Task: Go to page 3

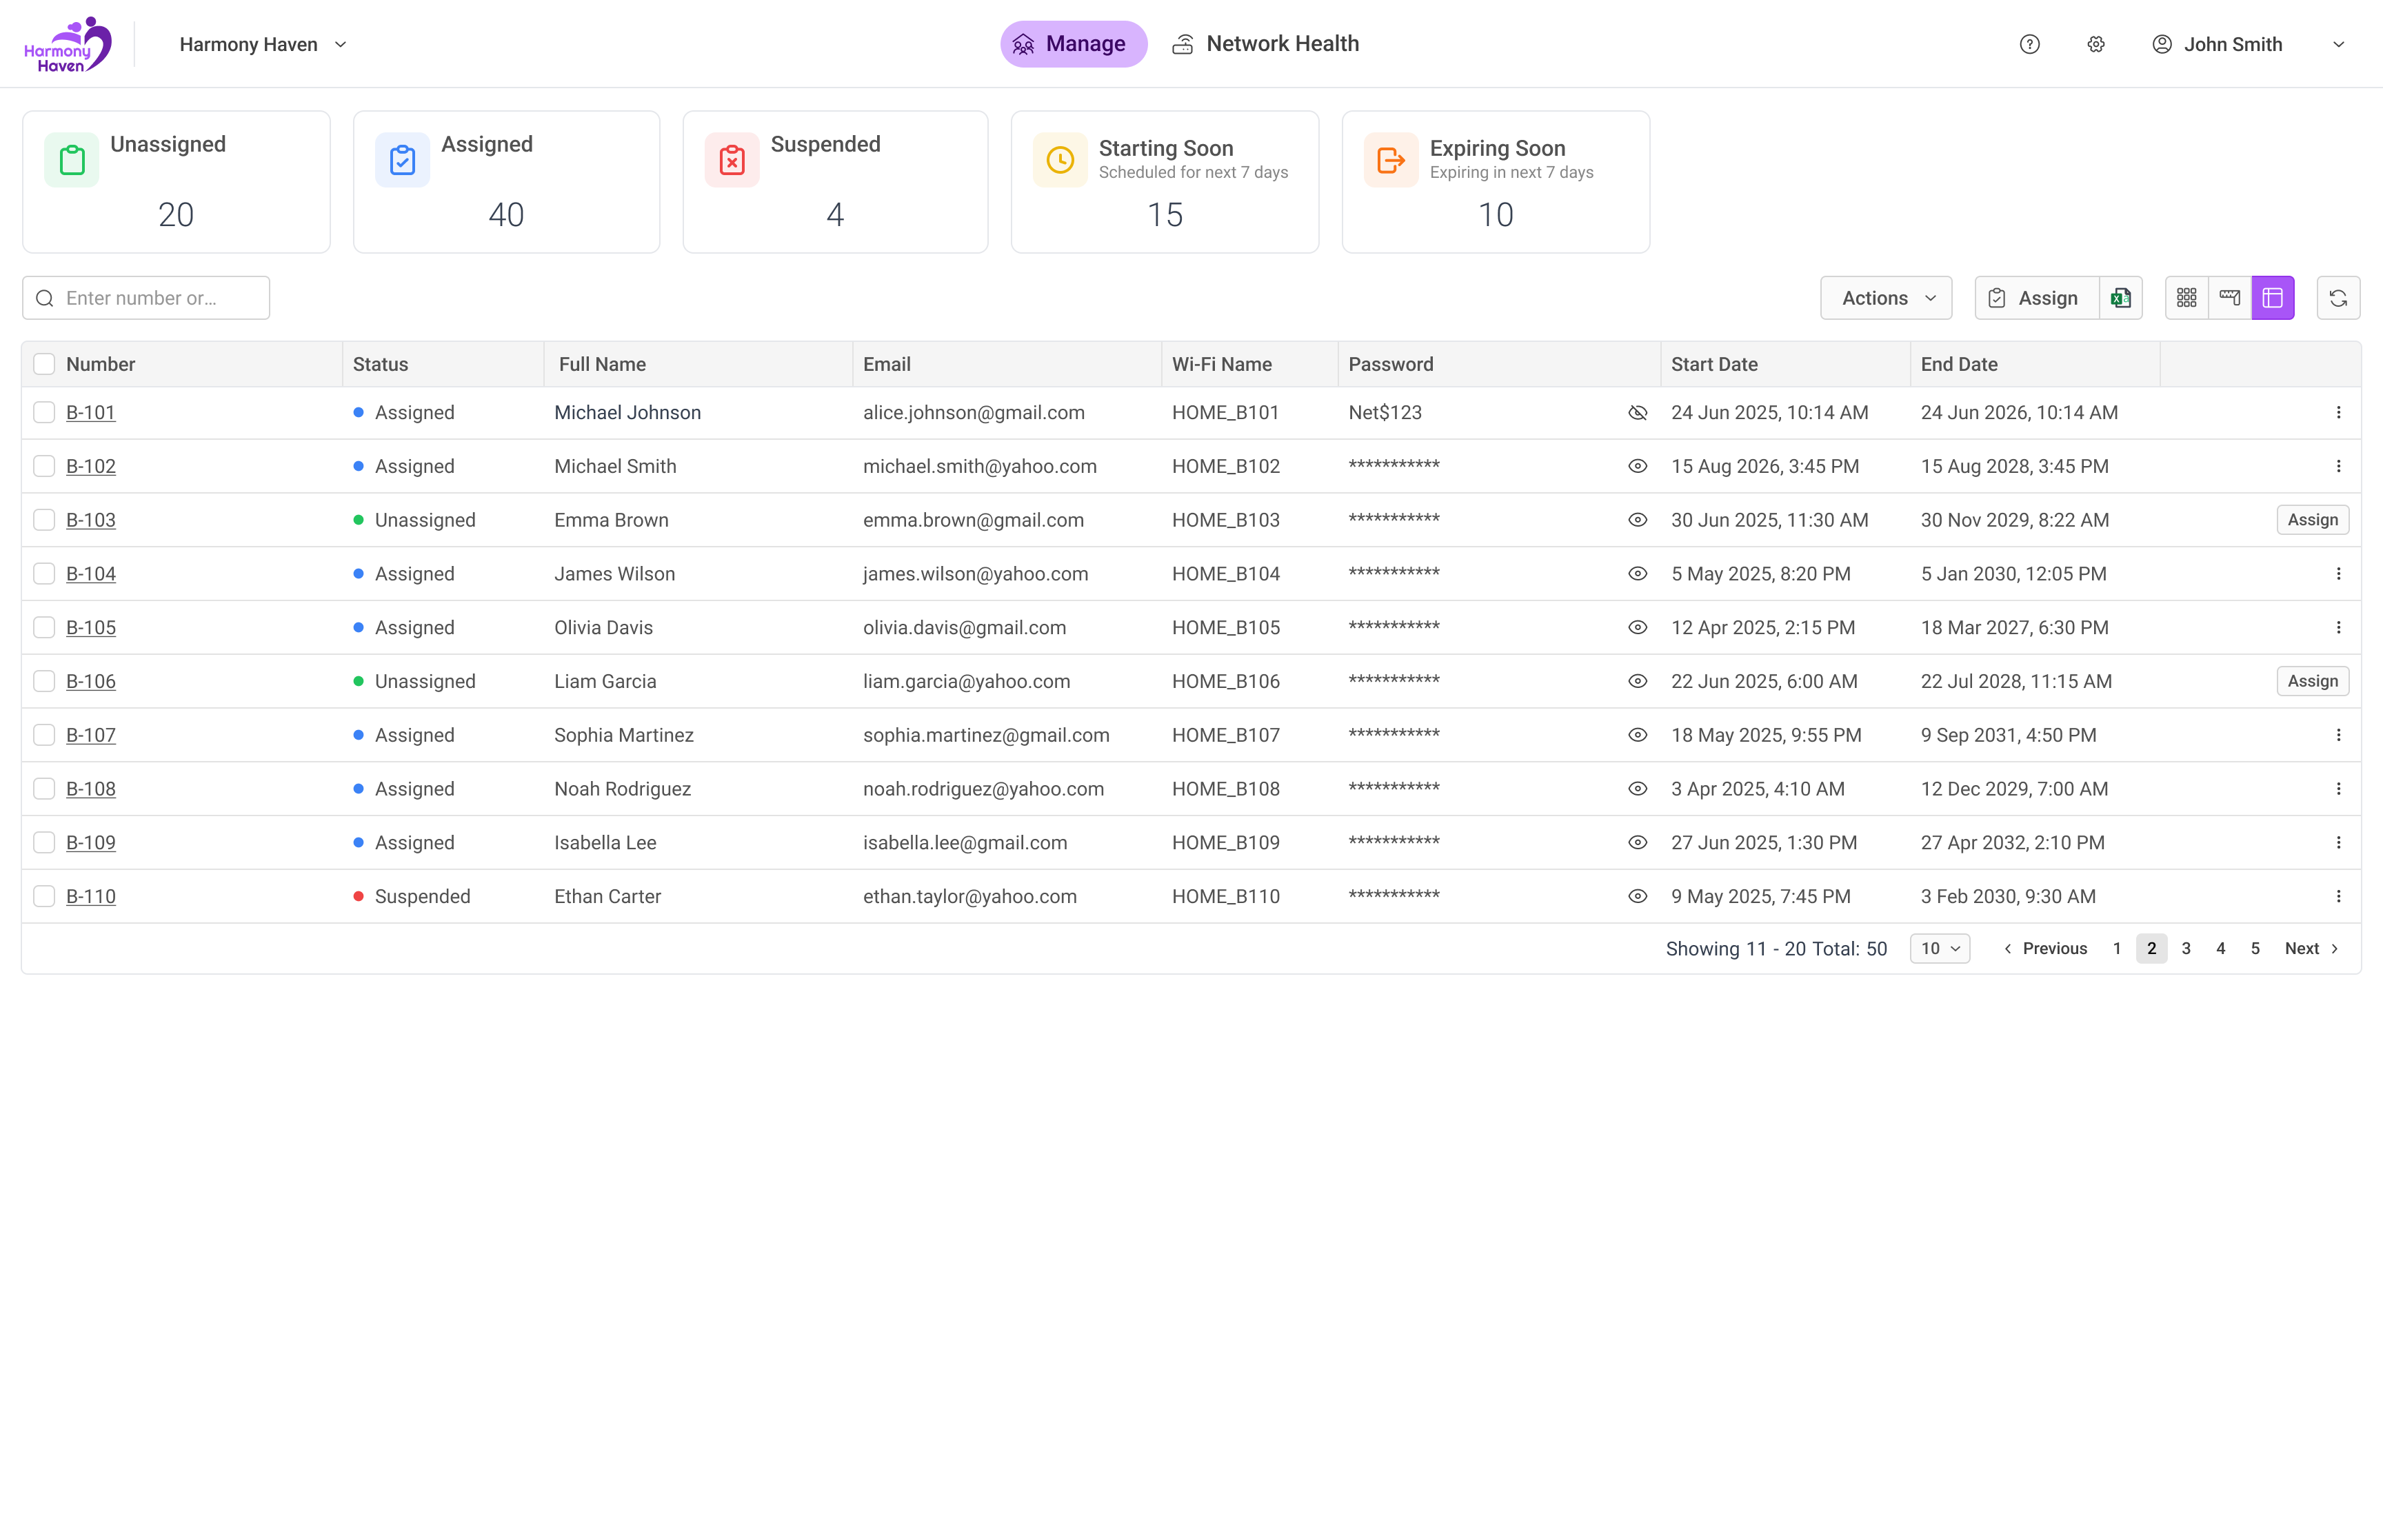Action: [2186, 949]
